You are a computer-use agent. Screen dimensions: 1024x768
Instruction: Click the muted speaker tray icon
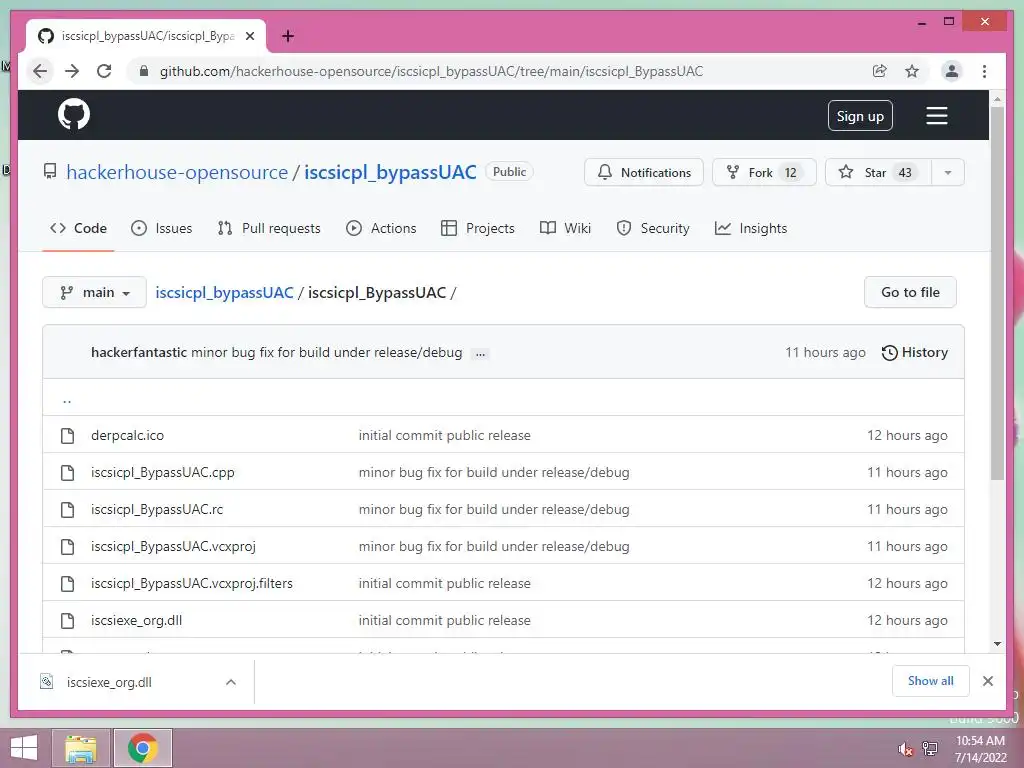[x=905, y=749]
